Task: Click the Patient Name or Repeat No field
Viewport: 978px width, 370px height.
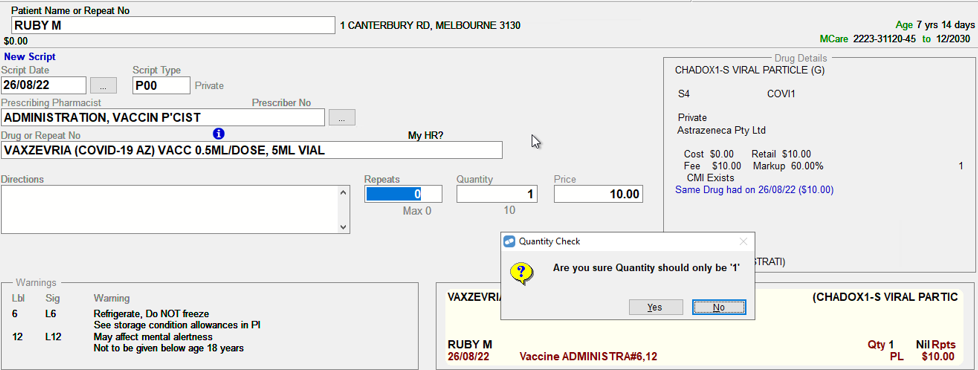Action: (x=173, y=26)
